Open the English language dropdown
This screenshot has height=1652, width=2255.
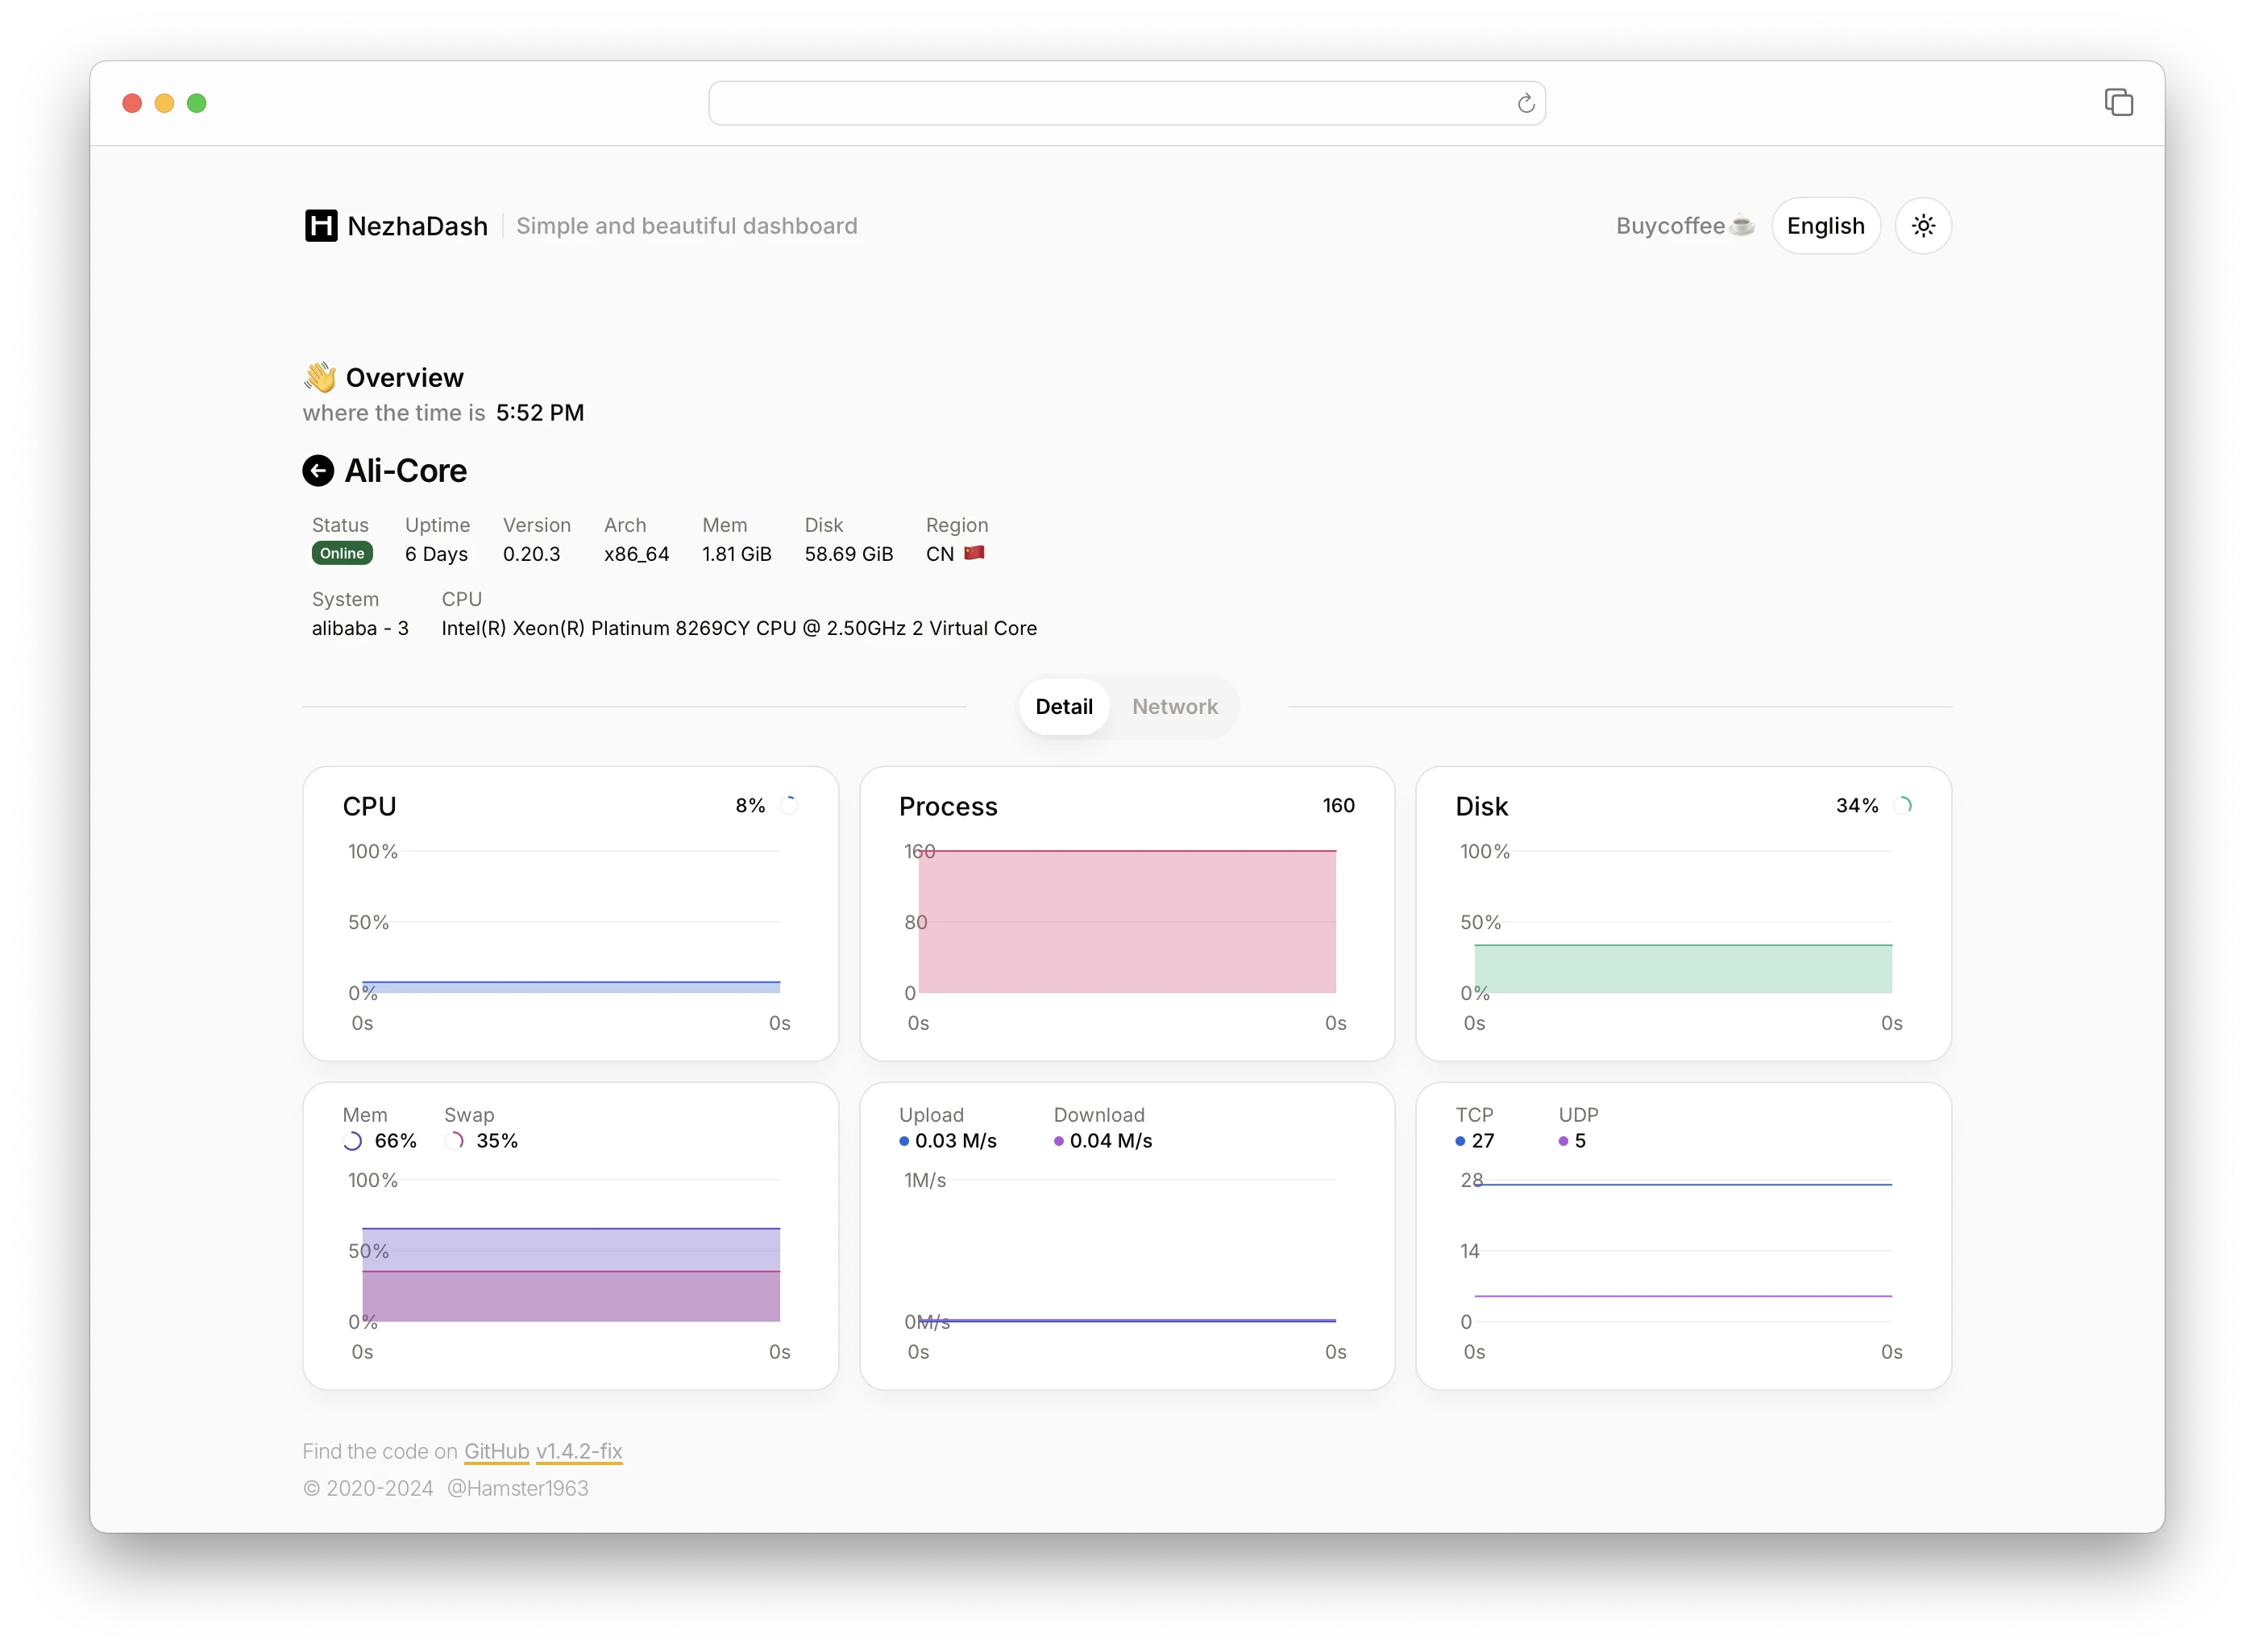[1825, 226]
